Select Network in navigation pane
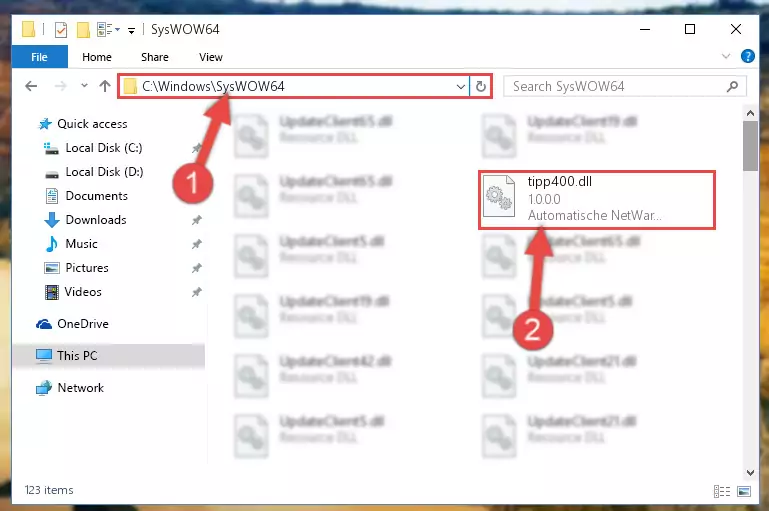Image resolution: width=769 pixels, height=511 pixels. [x=81, y=388]
